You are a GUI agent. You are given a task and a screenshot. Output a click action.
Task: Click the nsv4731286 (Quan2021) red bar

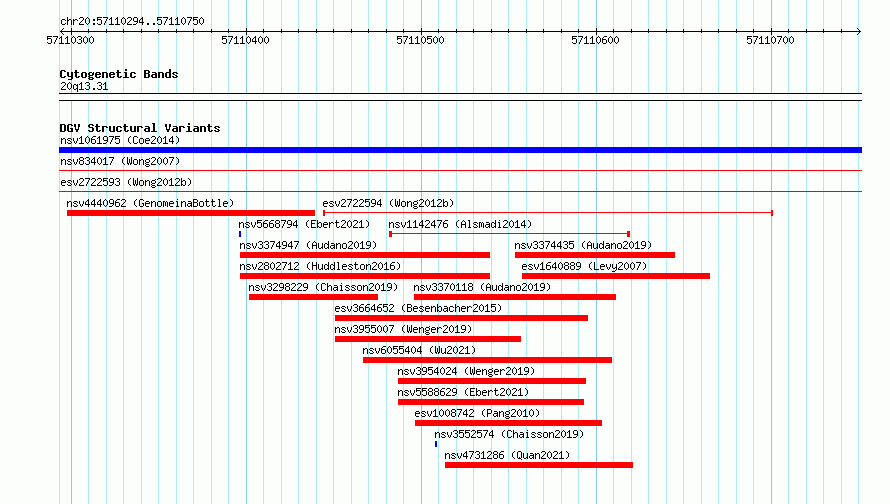point(539,465)
